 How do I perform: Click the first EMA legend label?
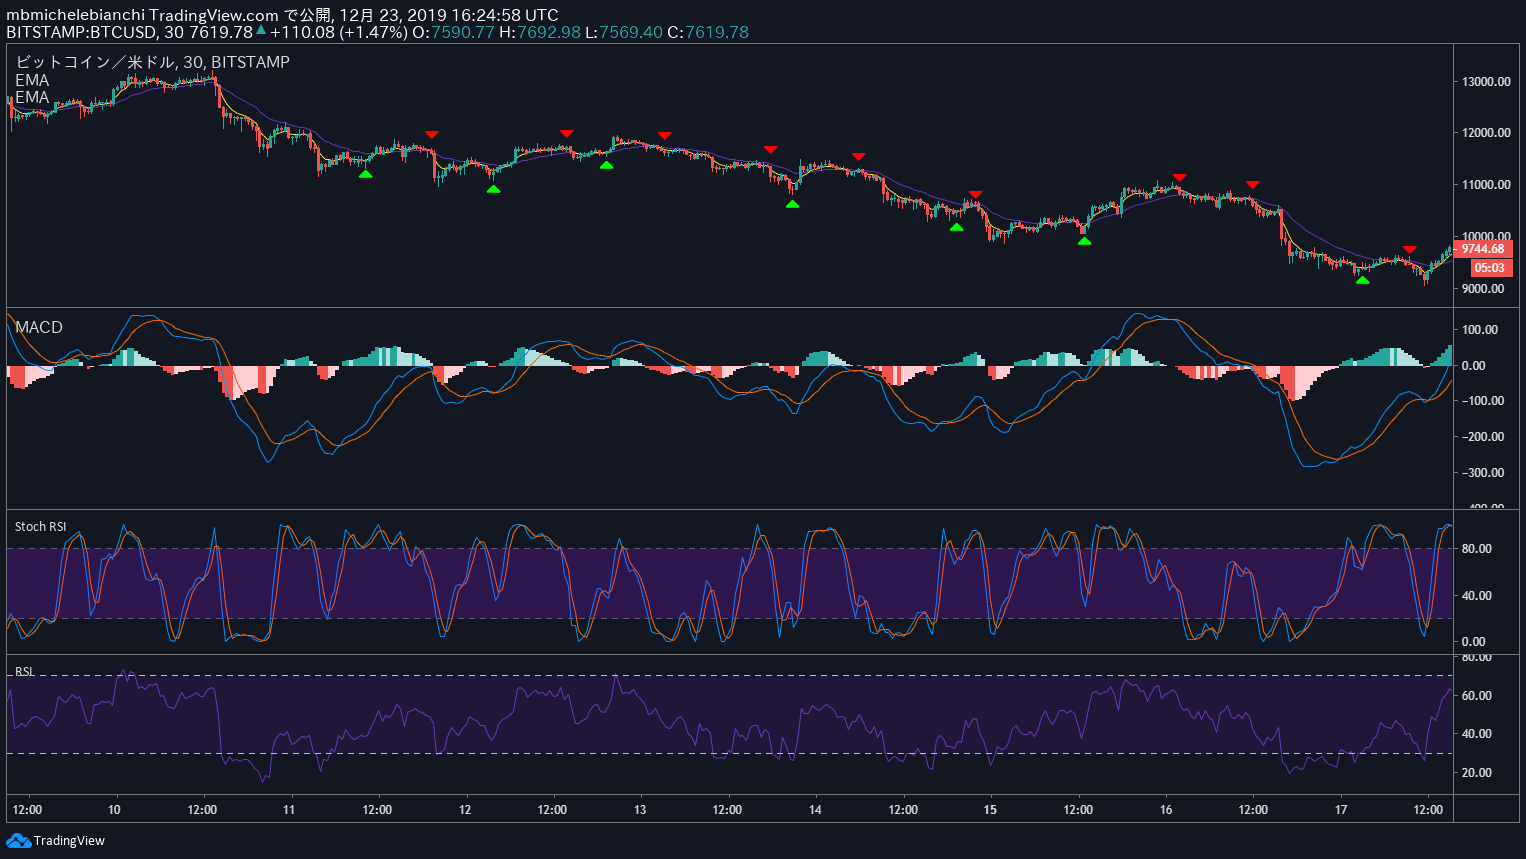32,80
